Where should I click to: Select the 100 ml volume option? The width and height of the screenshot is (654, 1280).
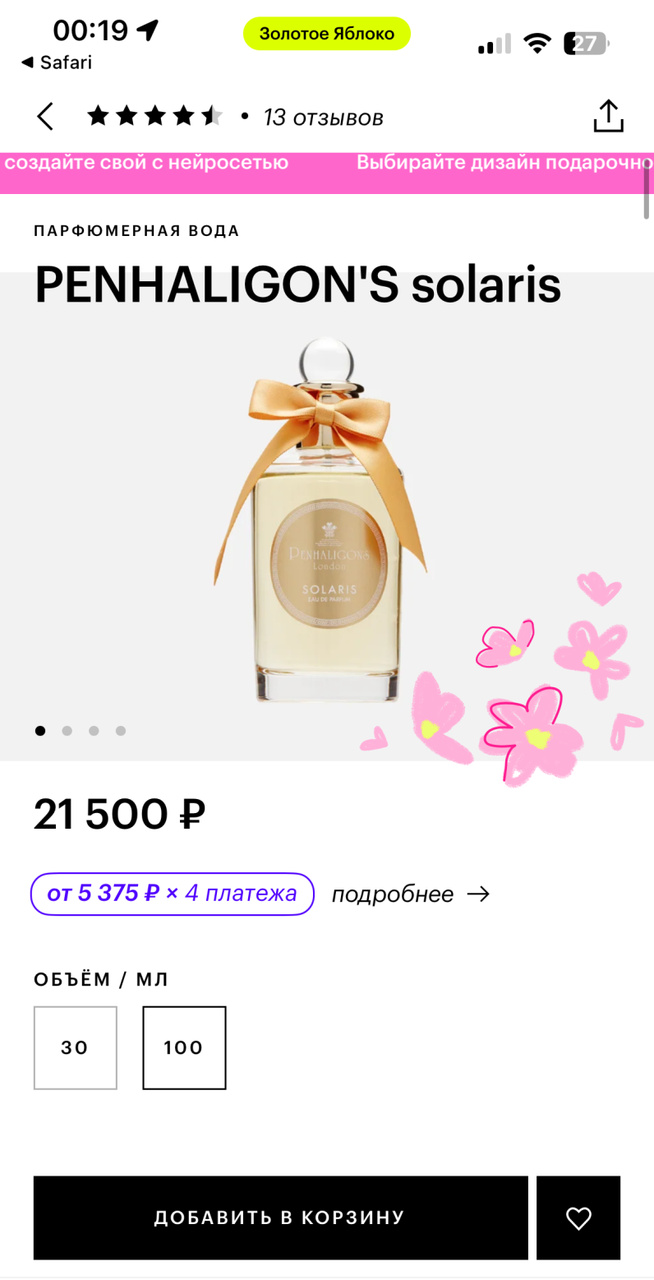(184, 1047)
